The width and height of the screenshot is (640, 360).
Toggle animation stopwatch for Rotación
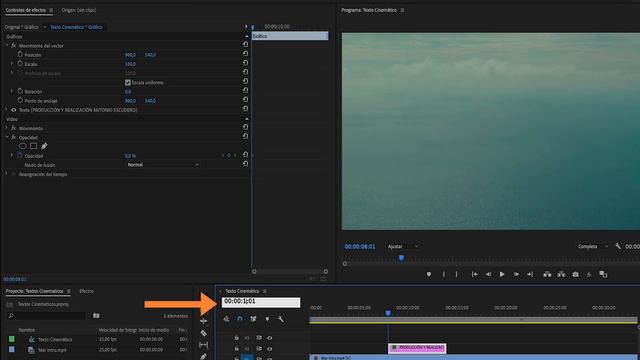tap(20, 91)
